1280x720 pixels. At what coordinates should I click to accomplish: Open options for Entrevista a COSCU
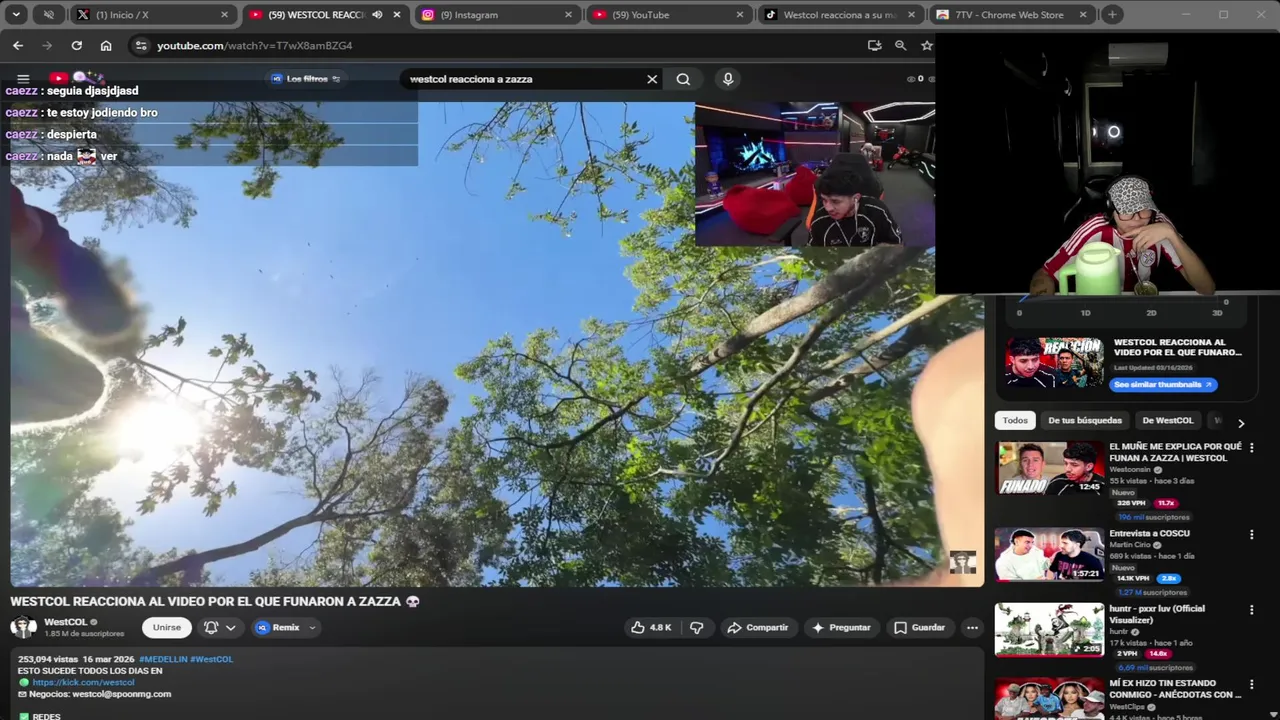(1251, 535)
